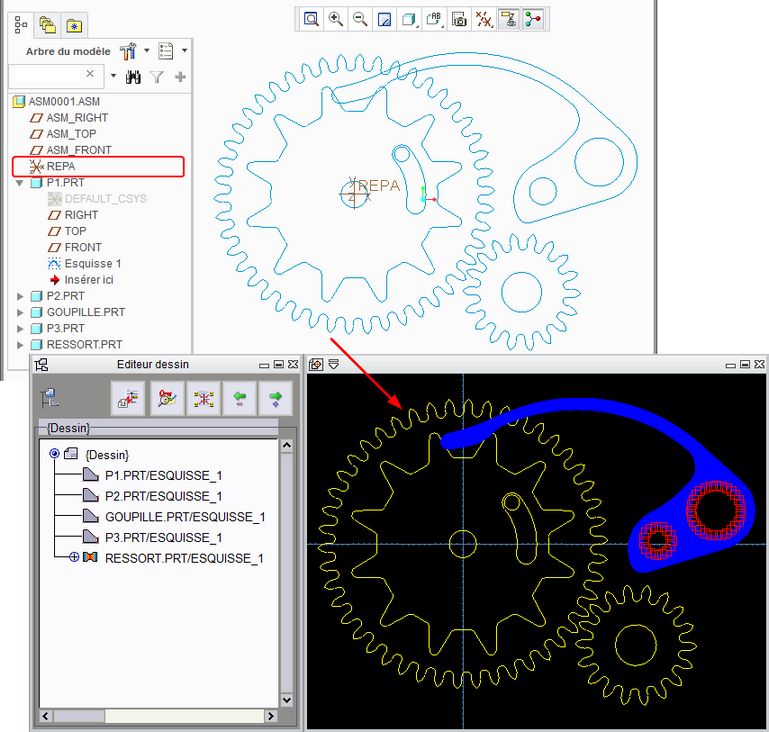The width and height of the screenshot is (769, 732).
Task: Open the Model Tree tab
Action: pos(20,25)
